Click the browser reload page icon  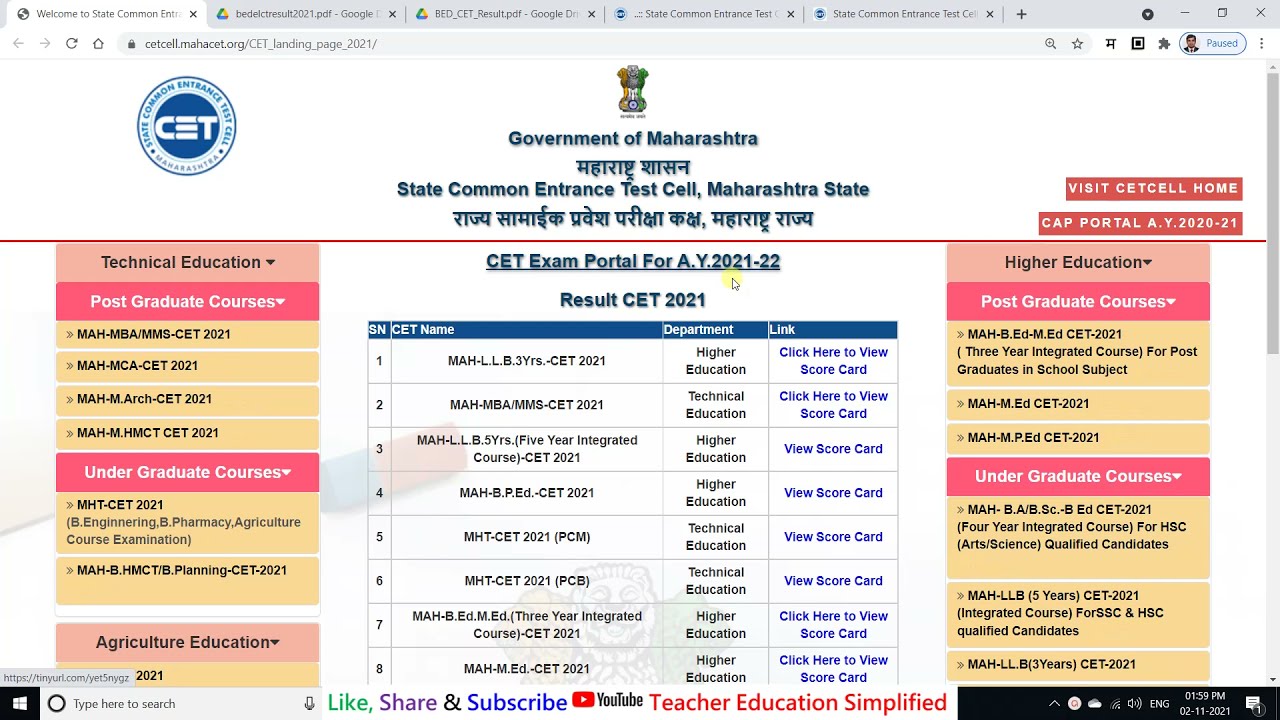tap(71, 44)
